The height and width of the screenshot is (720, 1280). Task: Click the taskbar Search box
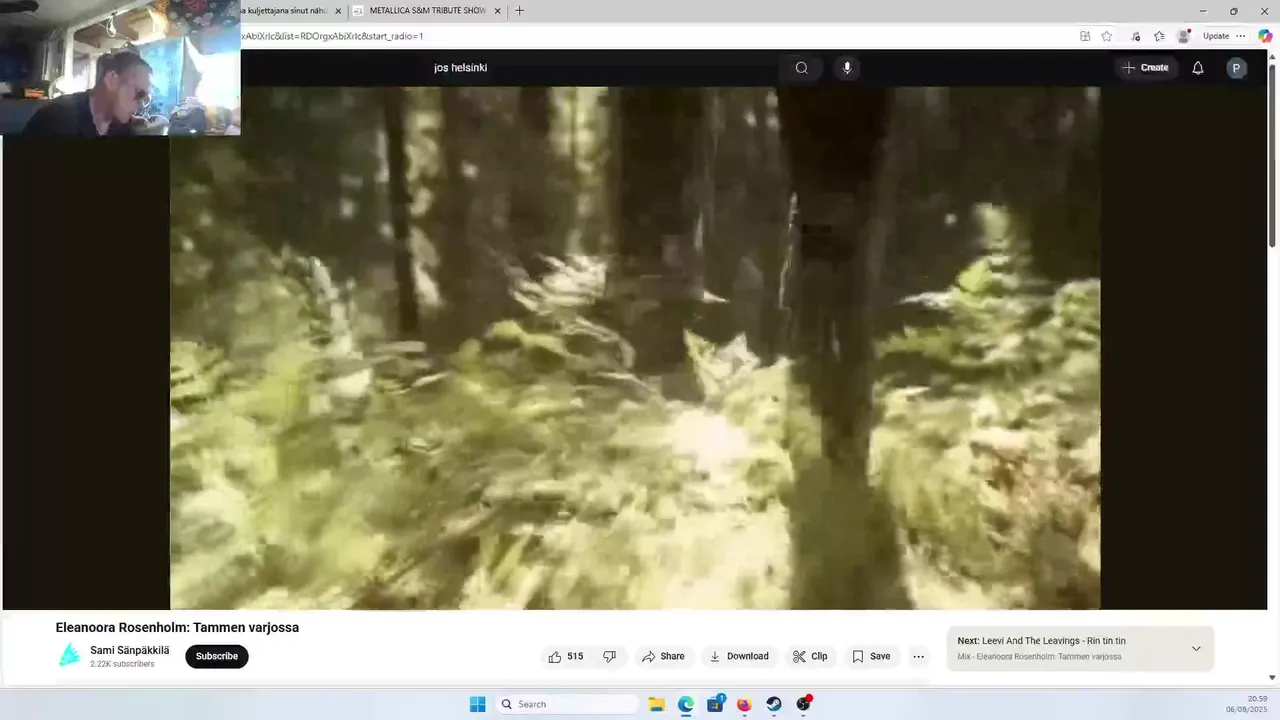point(567,704)
